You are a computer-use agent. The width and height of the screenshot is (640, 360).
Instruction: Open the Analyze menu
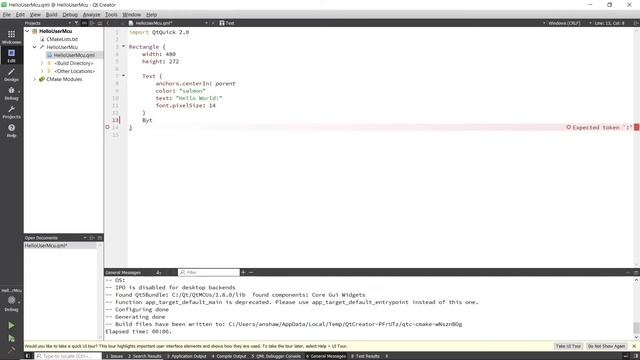click(x=91, y=15)
